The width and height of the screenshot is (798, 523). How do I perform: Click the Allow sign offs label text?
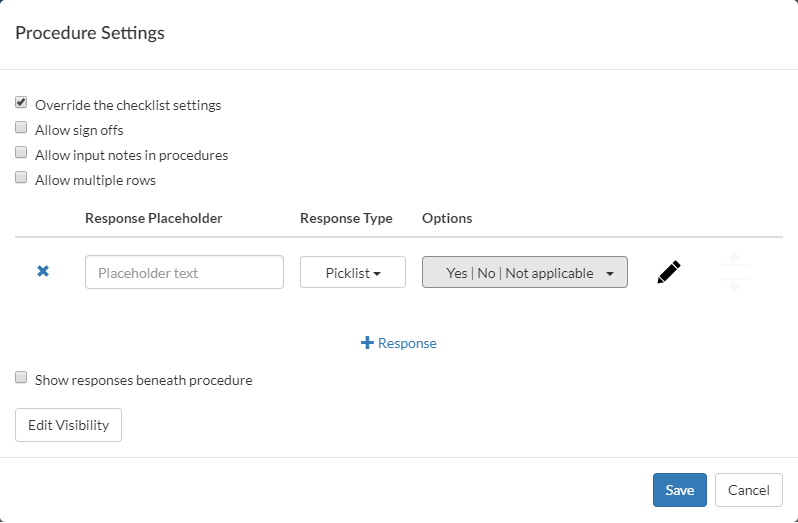[x=79, y=130]
